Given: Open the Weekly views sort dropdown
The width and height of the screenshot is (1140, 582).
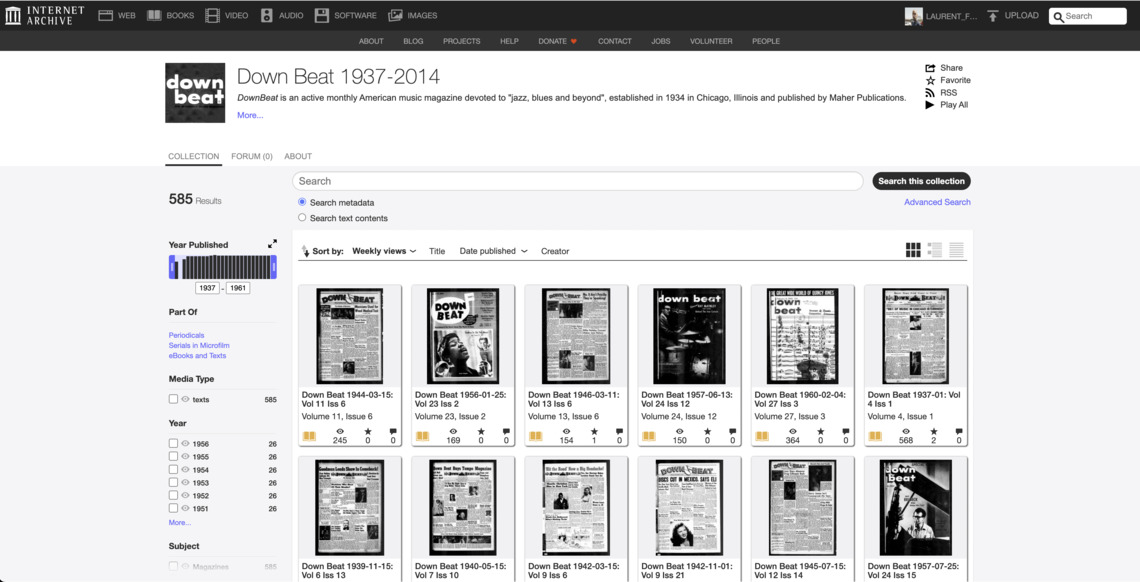Looking at the screenshot, I should click(x=384, y=251).
